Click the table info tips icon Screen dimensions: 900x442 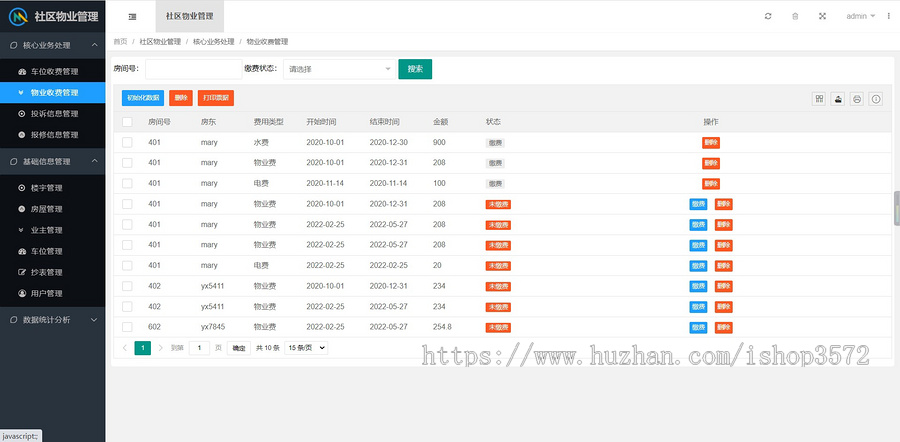point(876,99)
